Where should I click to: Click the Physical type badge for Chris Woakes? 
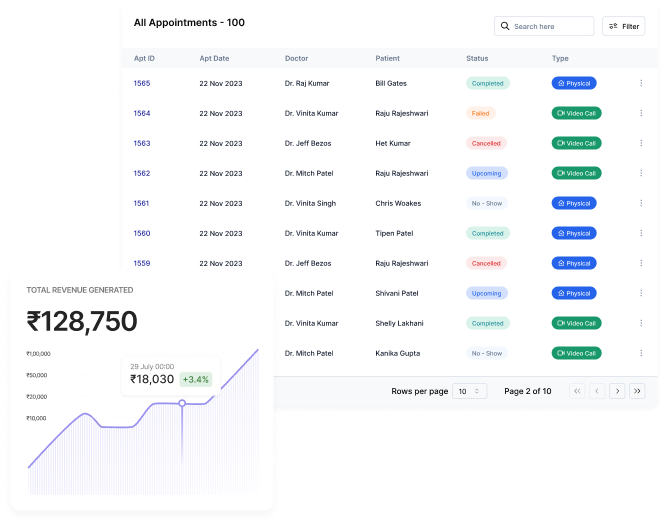pyautogui.click(x=574, y=203)
